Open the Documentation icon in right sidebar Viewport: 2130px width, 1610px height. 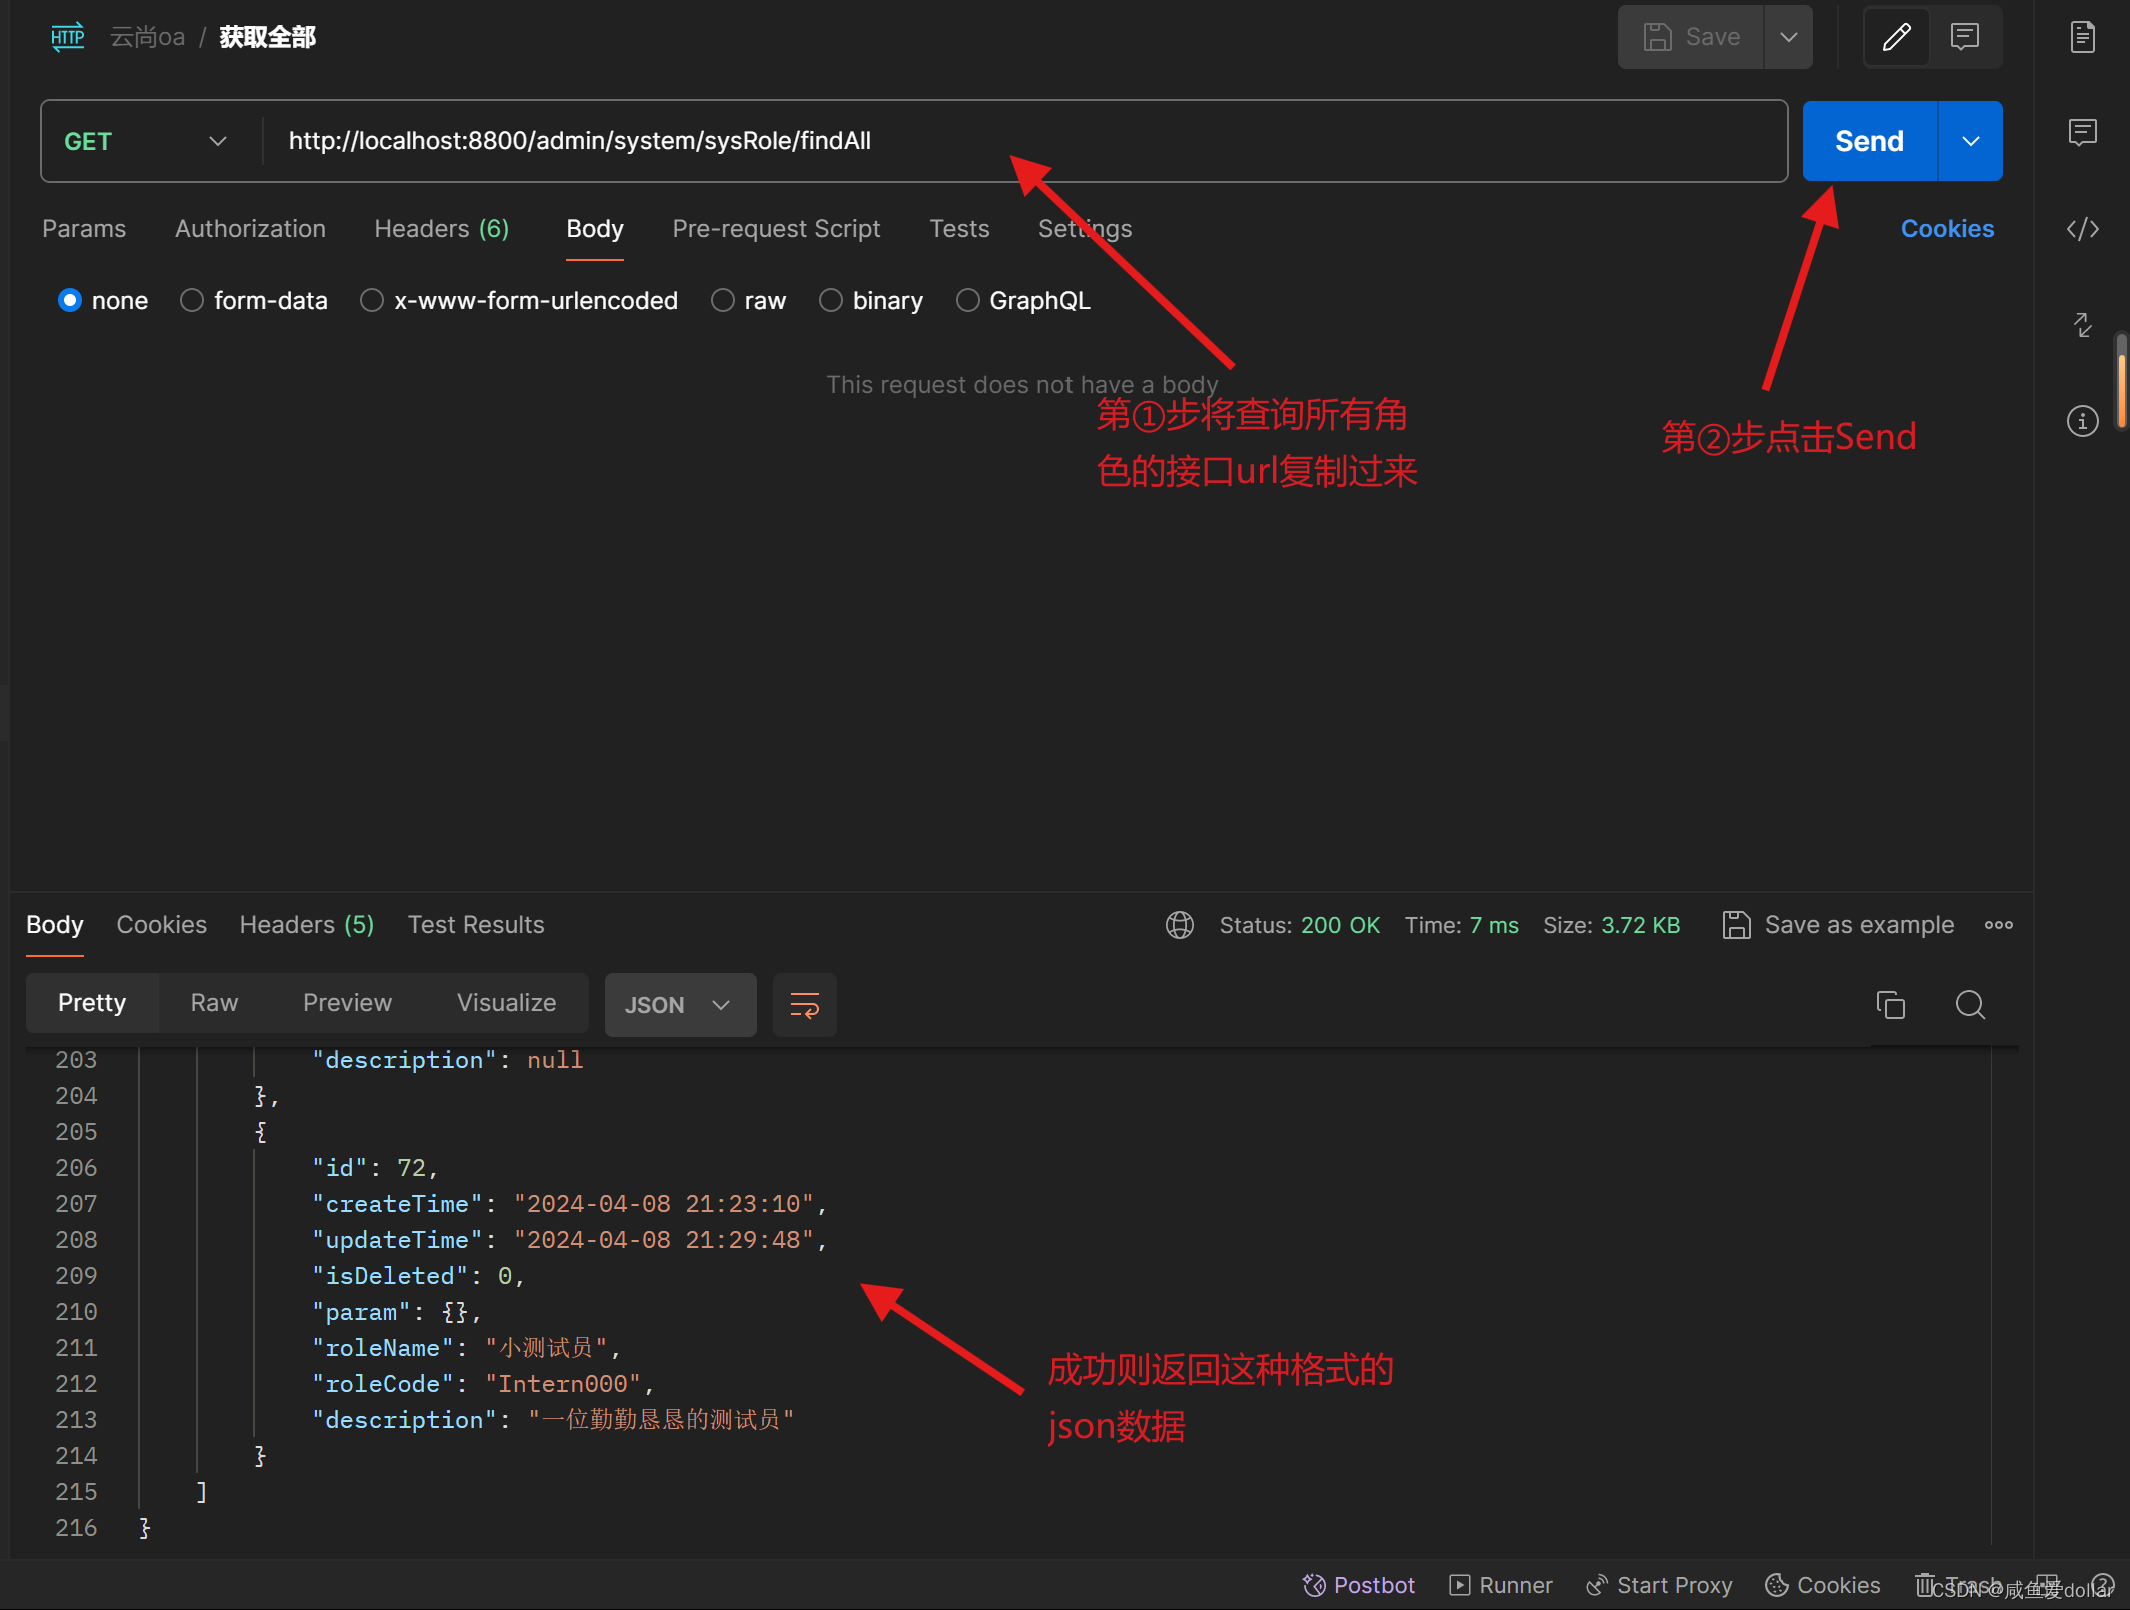(x=2082, y=37)
